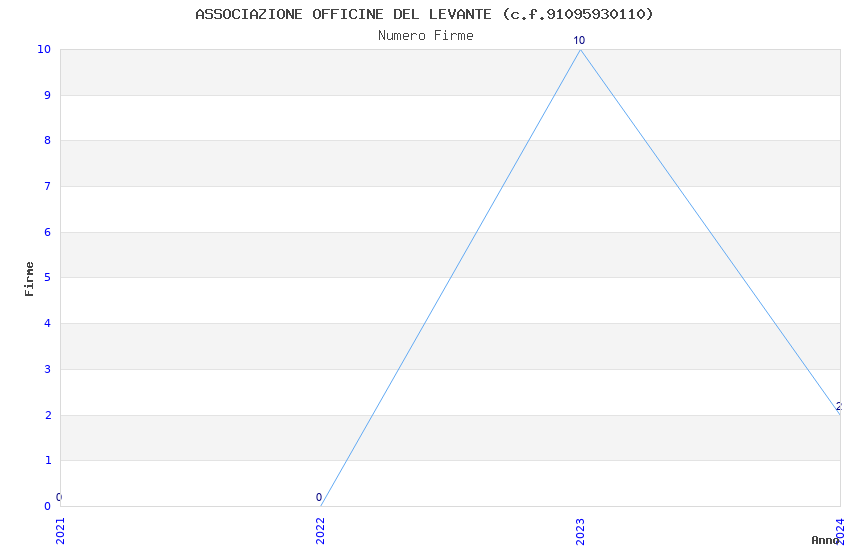Select the 2021 x-axis tick label
The height and width of the screenshot is (550, 850).
[x=60, y=531]
